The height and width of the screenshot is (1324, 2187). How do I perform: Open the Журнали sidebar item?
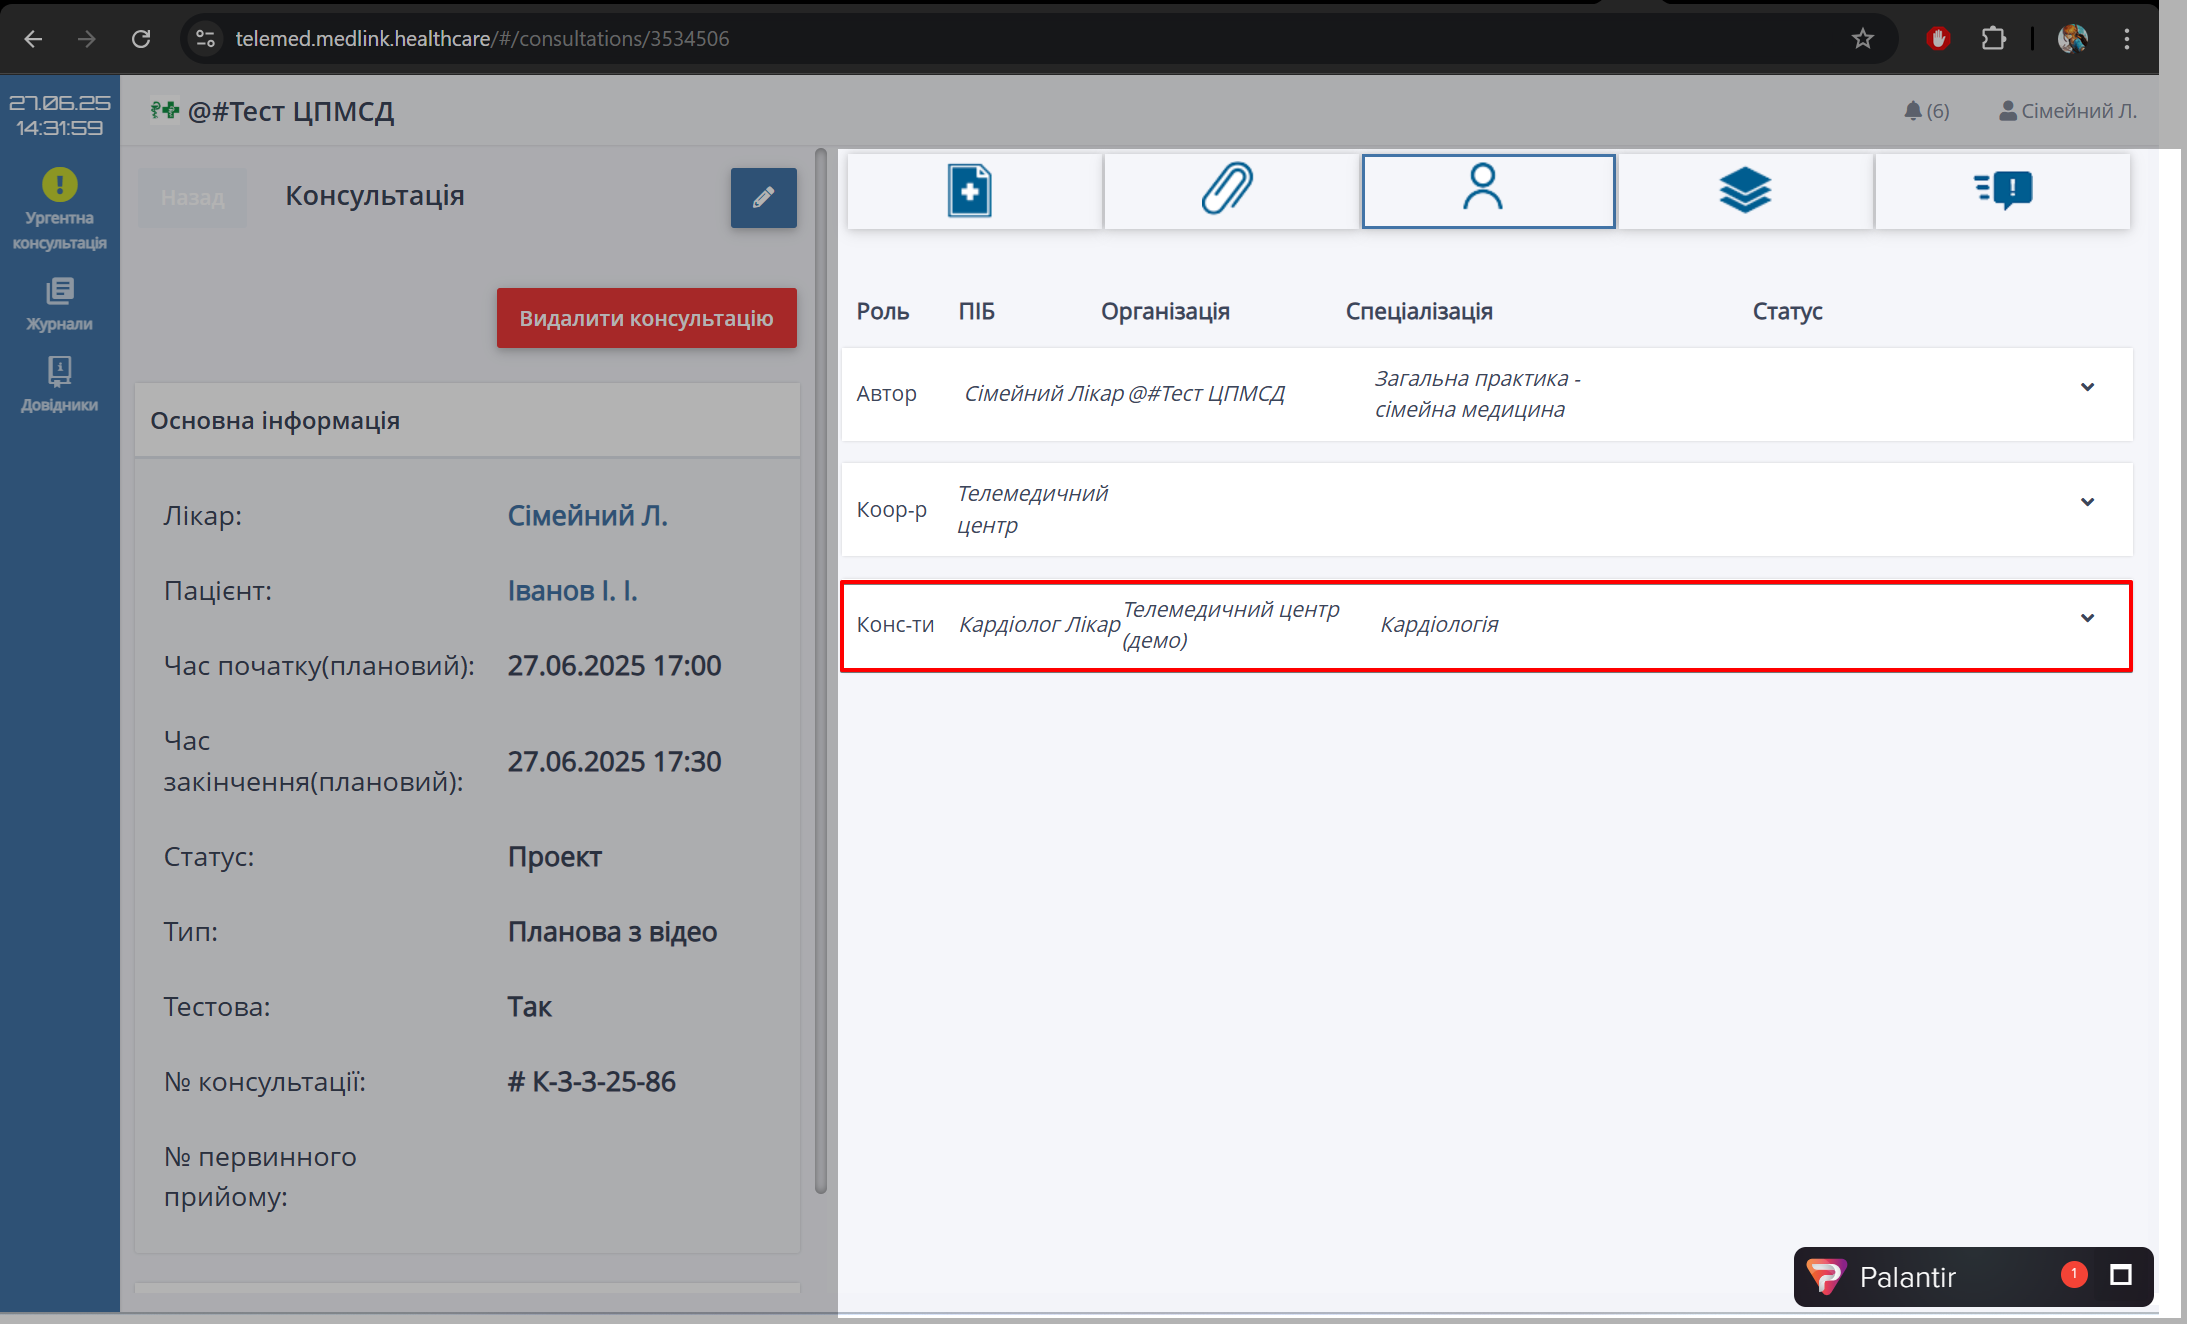[59, 304]
